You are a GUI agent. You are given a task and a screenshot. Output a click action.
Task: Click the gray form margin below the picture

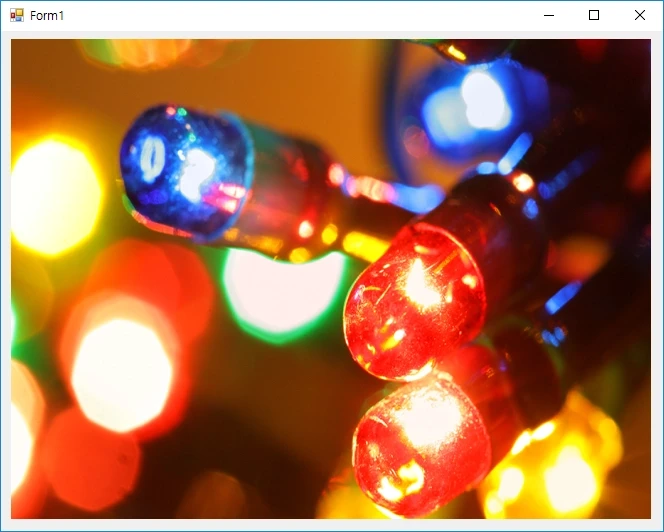coord(330,525)
